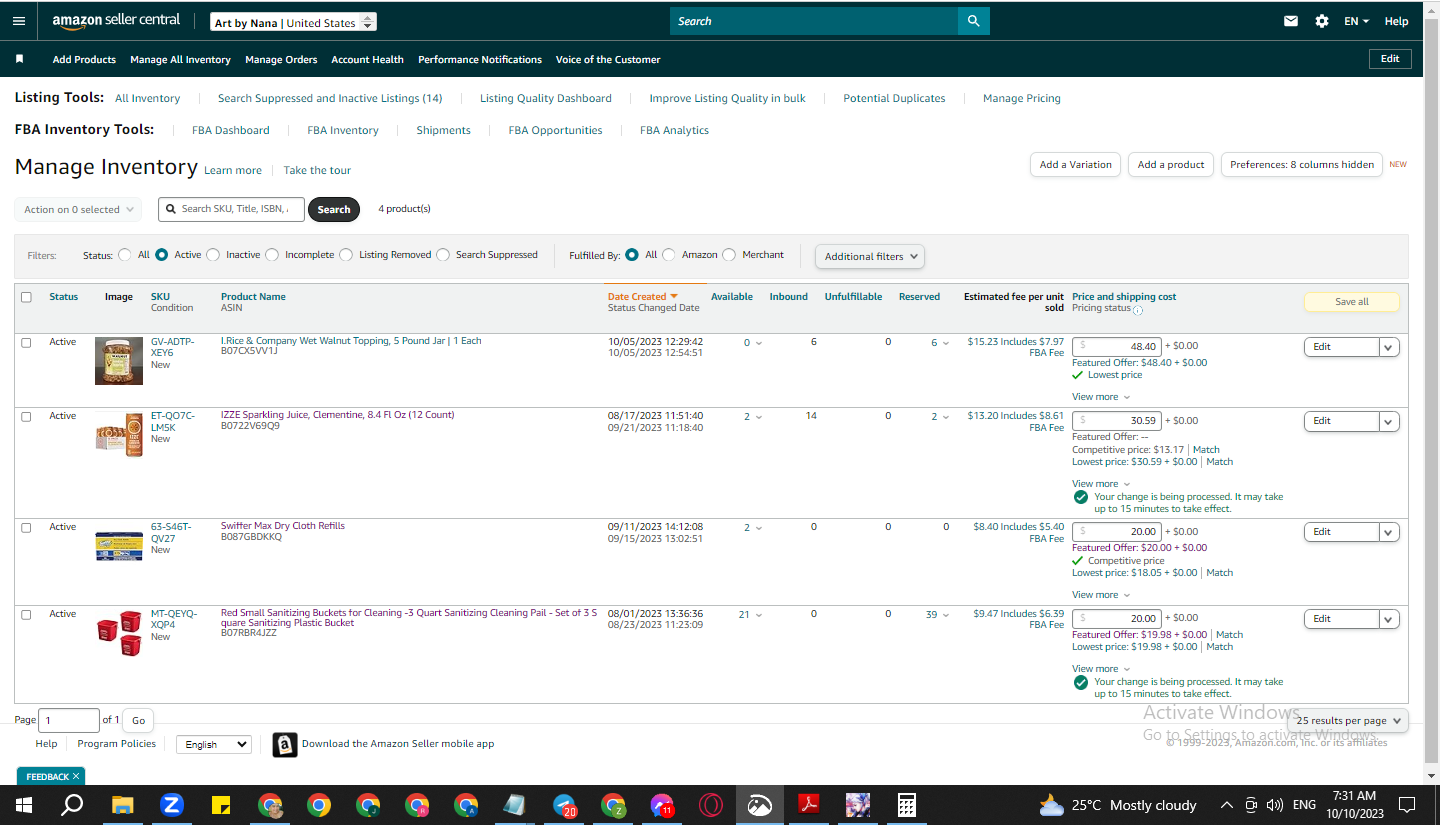Viewport: 1440px width, 825px height.
Task: Click the Walnut Topping product image
Action: [x=119, y=361]
